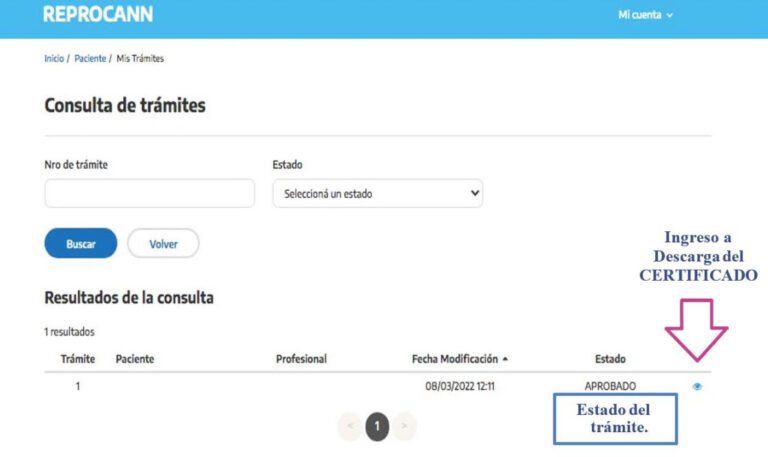
Task: Focus the Nro de trámite input field
Action: coord(150,194)
